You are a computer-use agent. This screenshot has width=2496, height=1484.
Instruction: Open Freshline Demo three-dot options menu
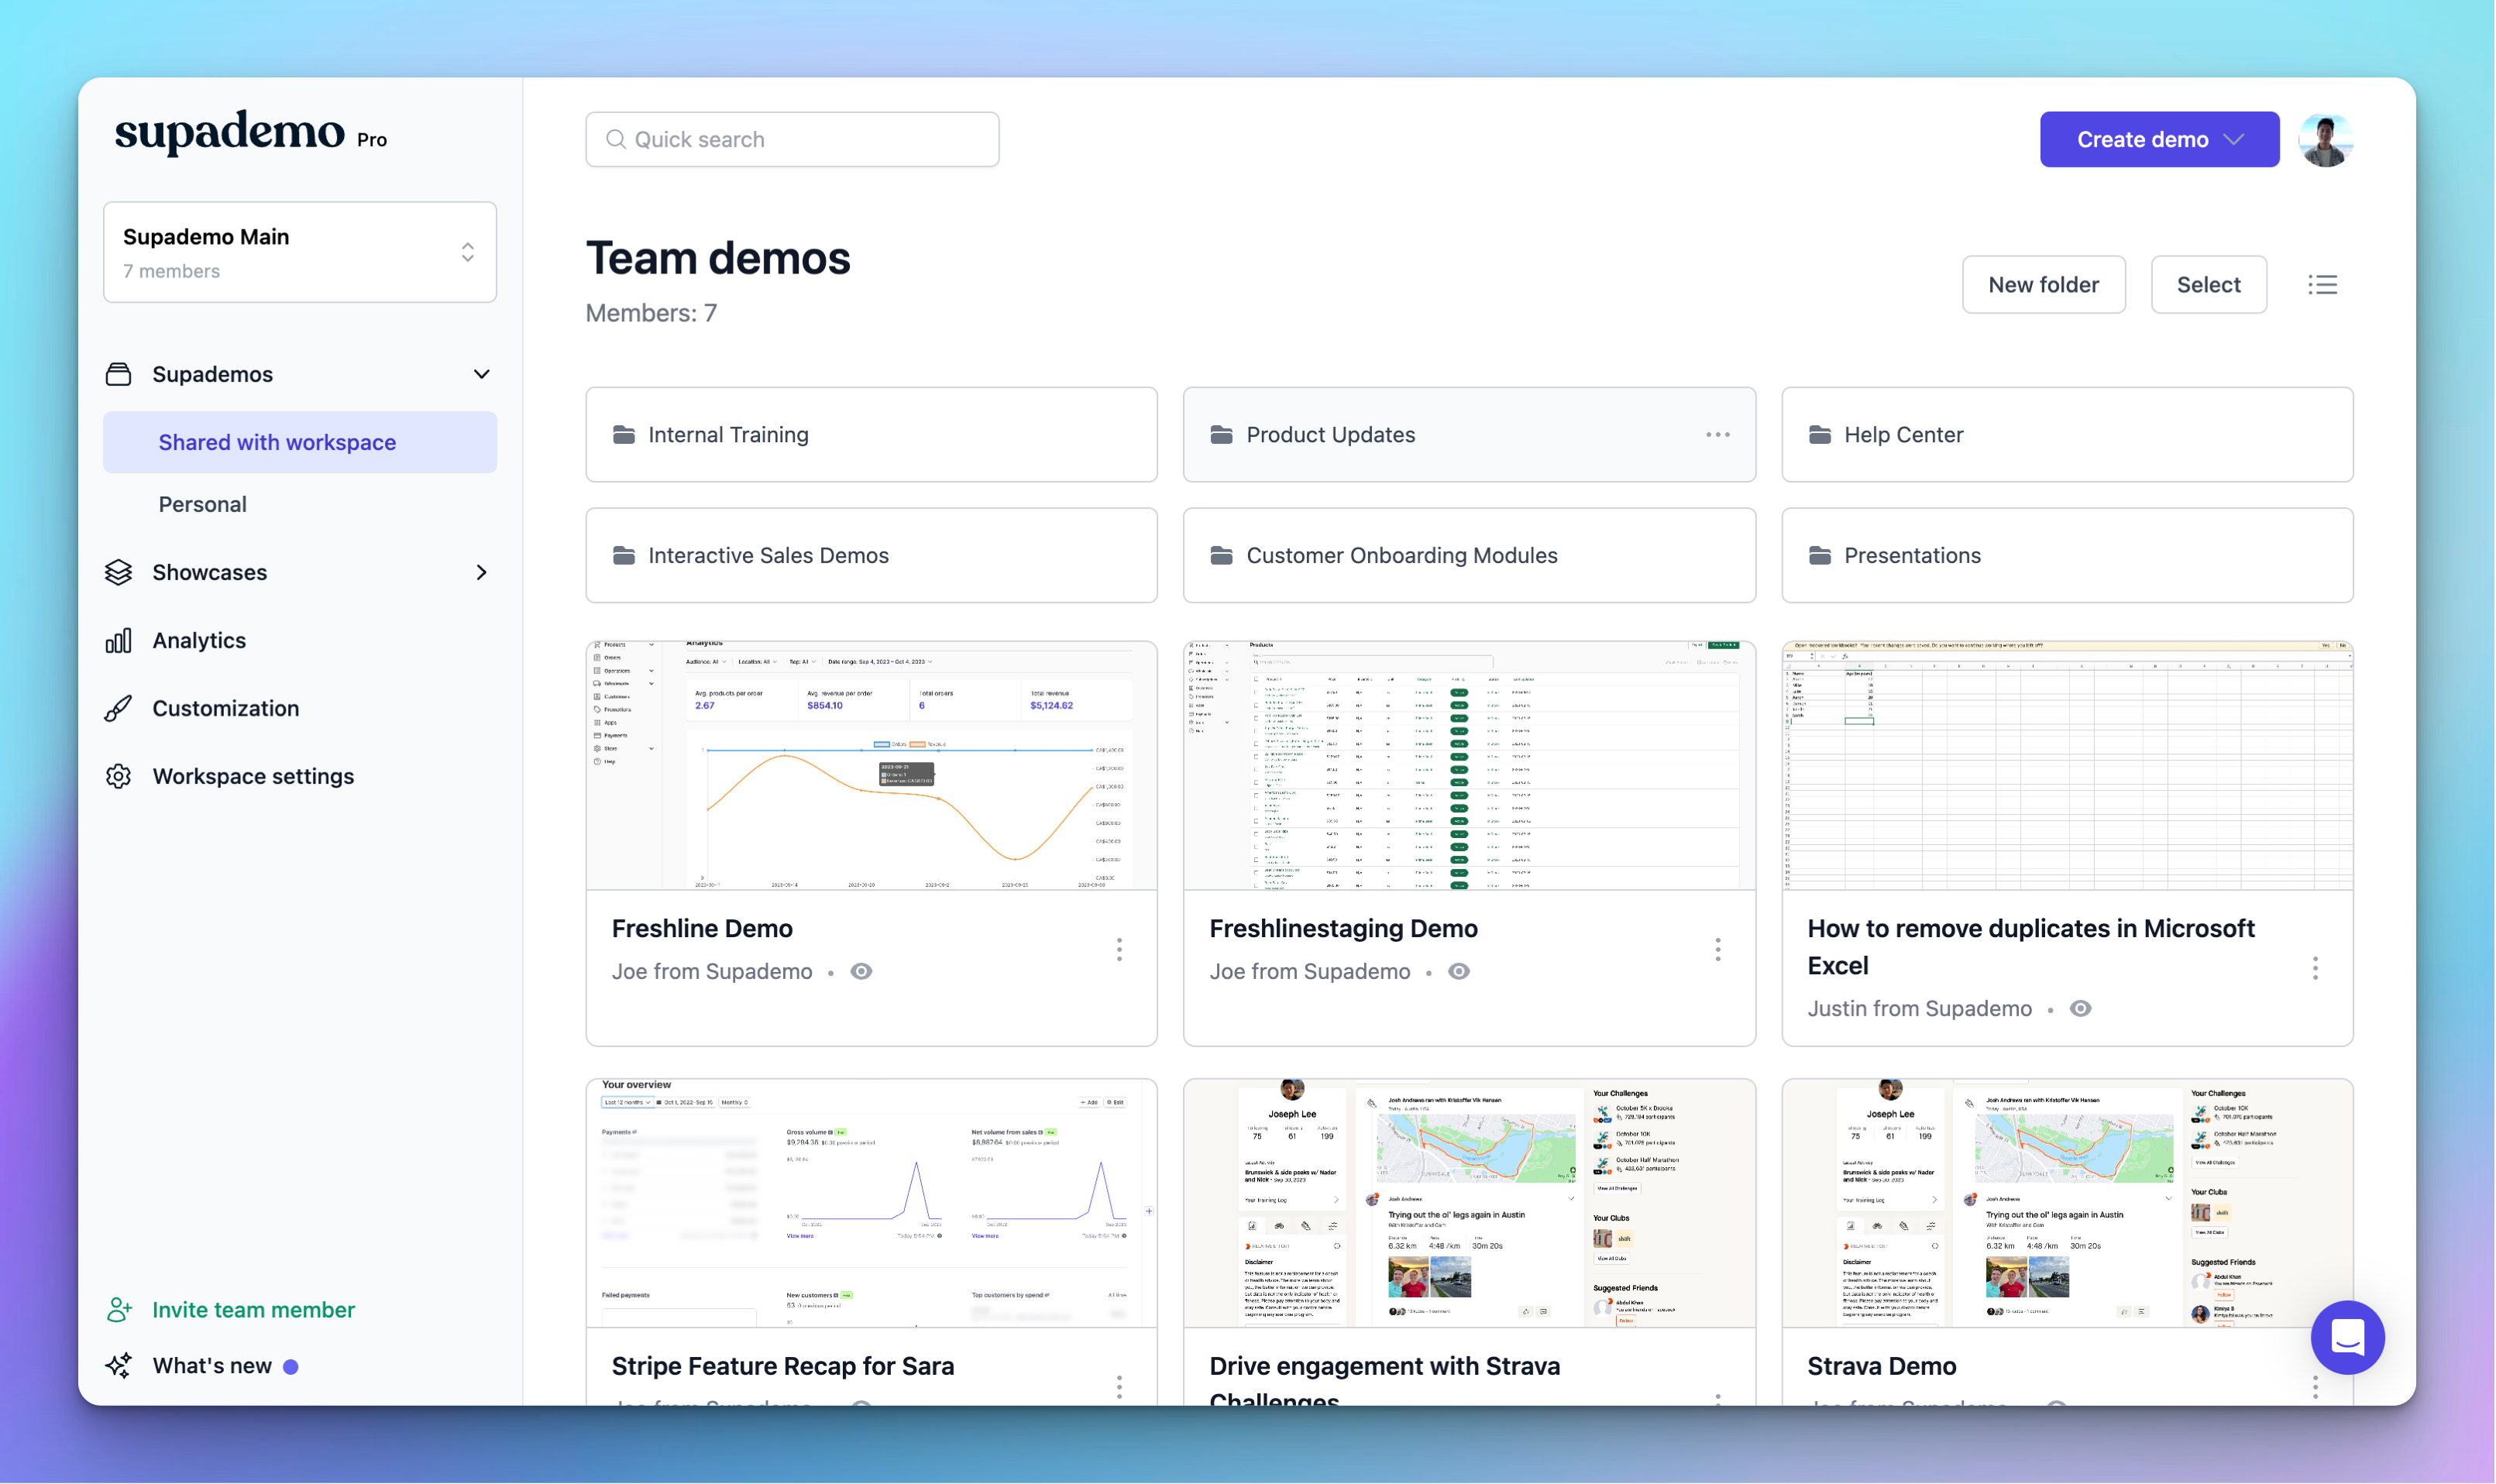1119,949
